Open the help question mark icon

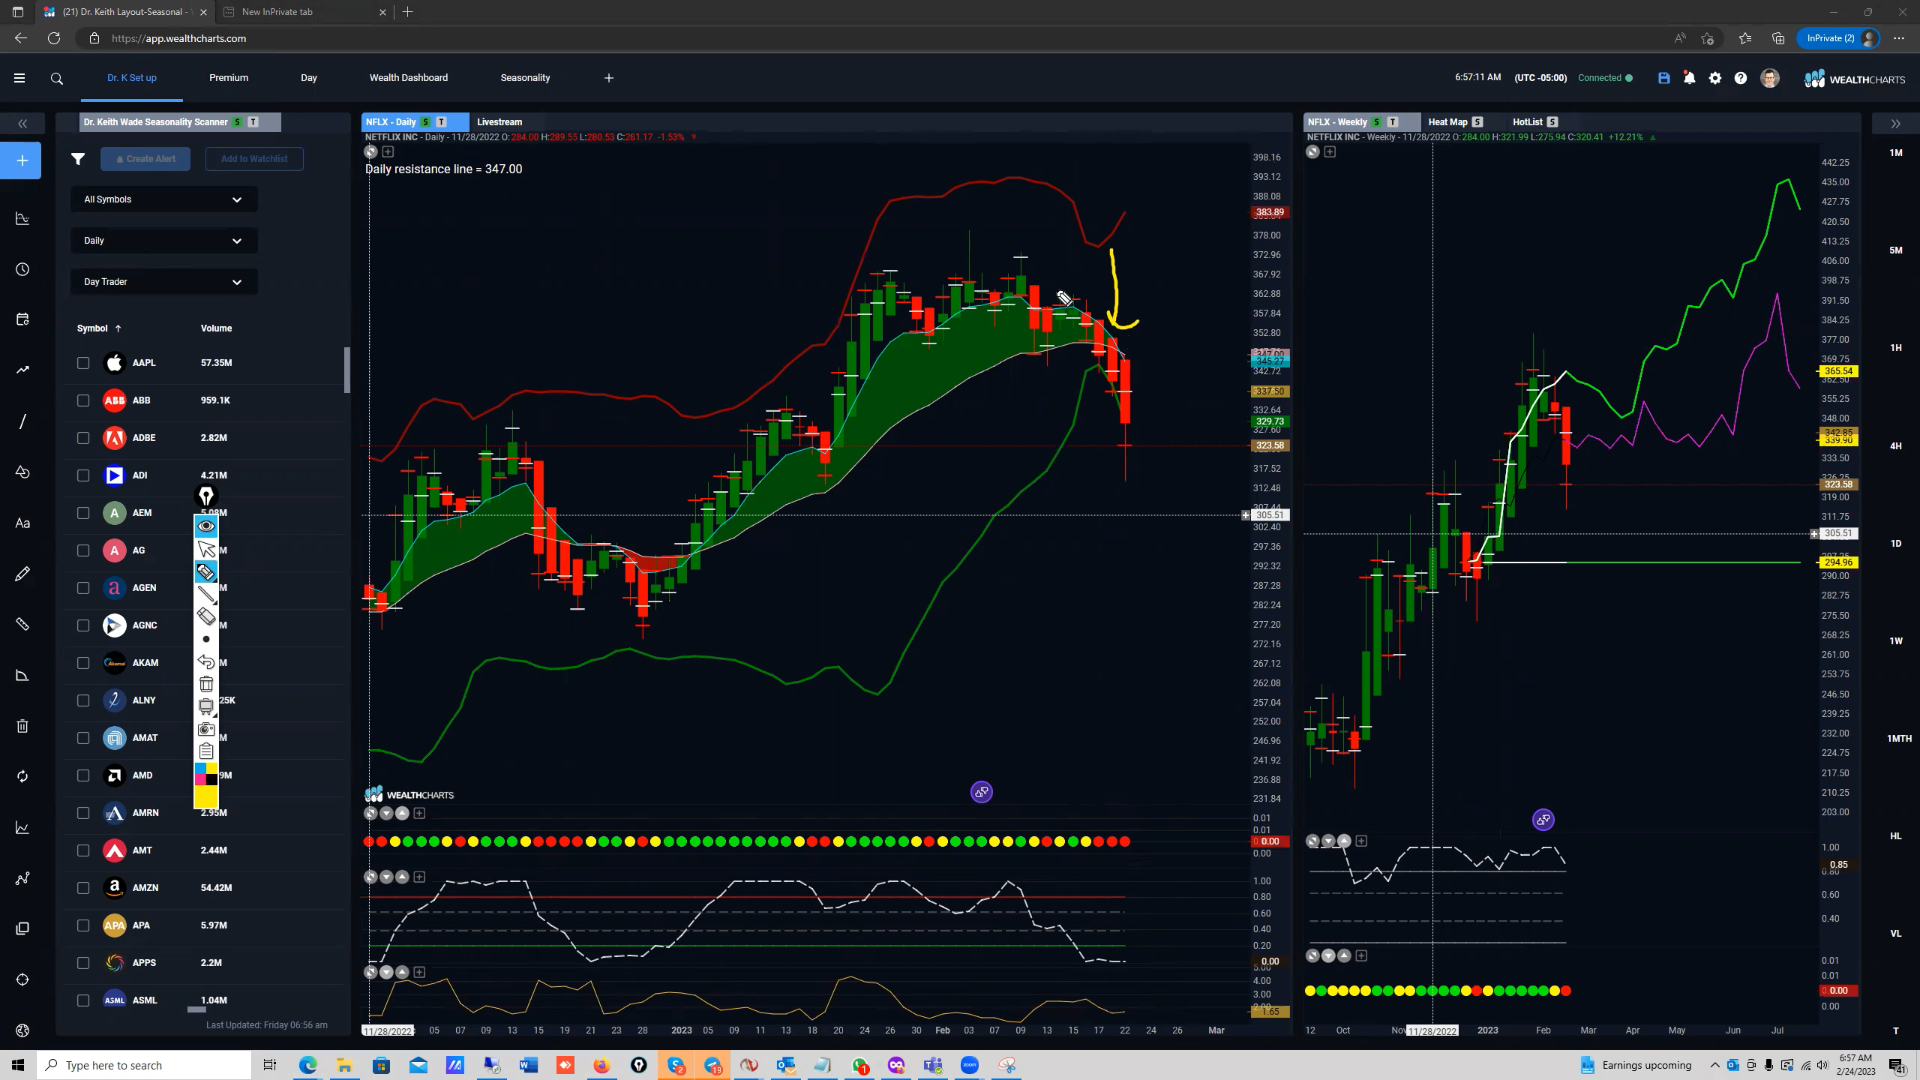[x=1741, y=78]
